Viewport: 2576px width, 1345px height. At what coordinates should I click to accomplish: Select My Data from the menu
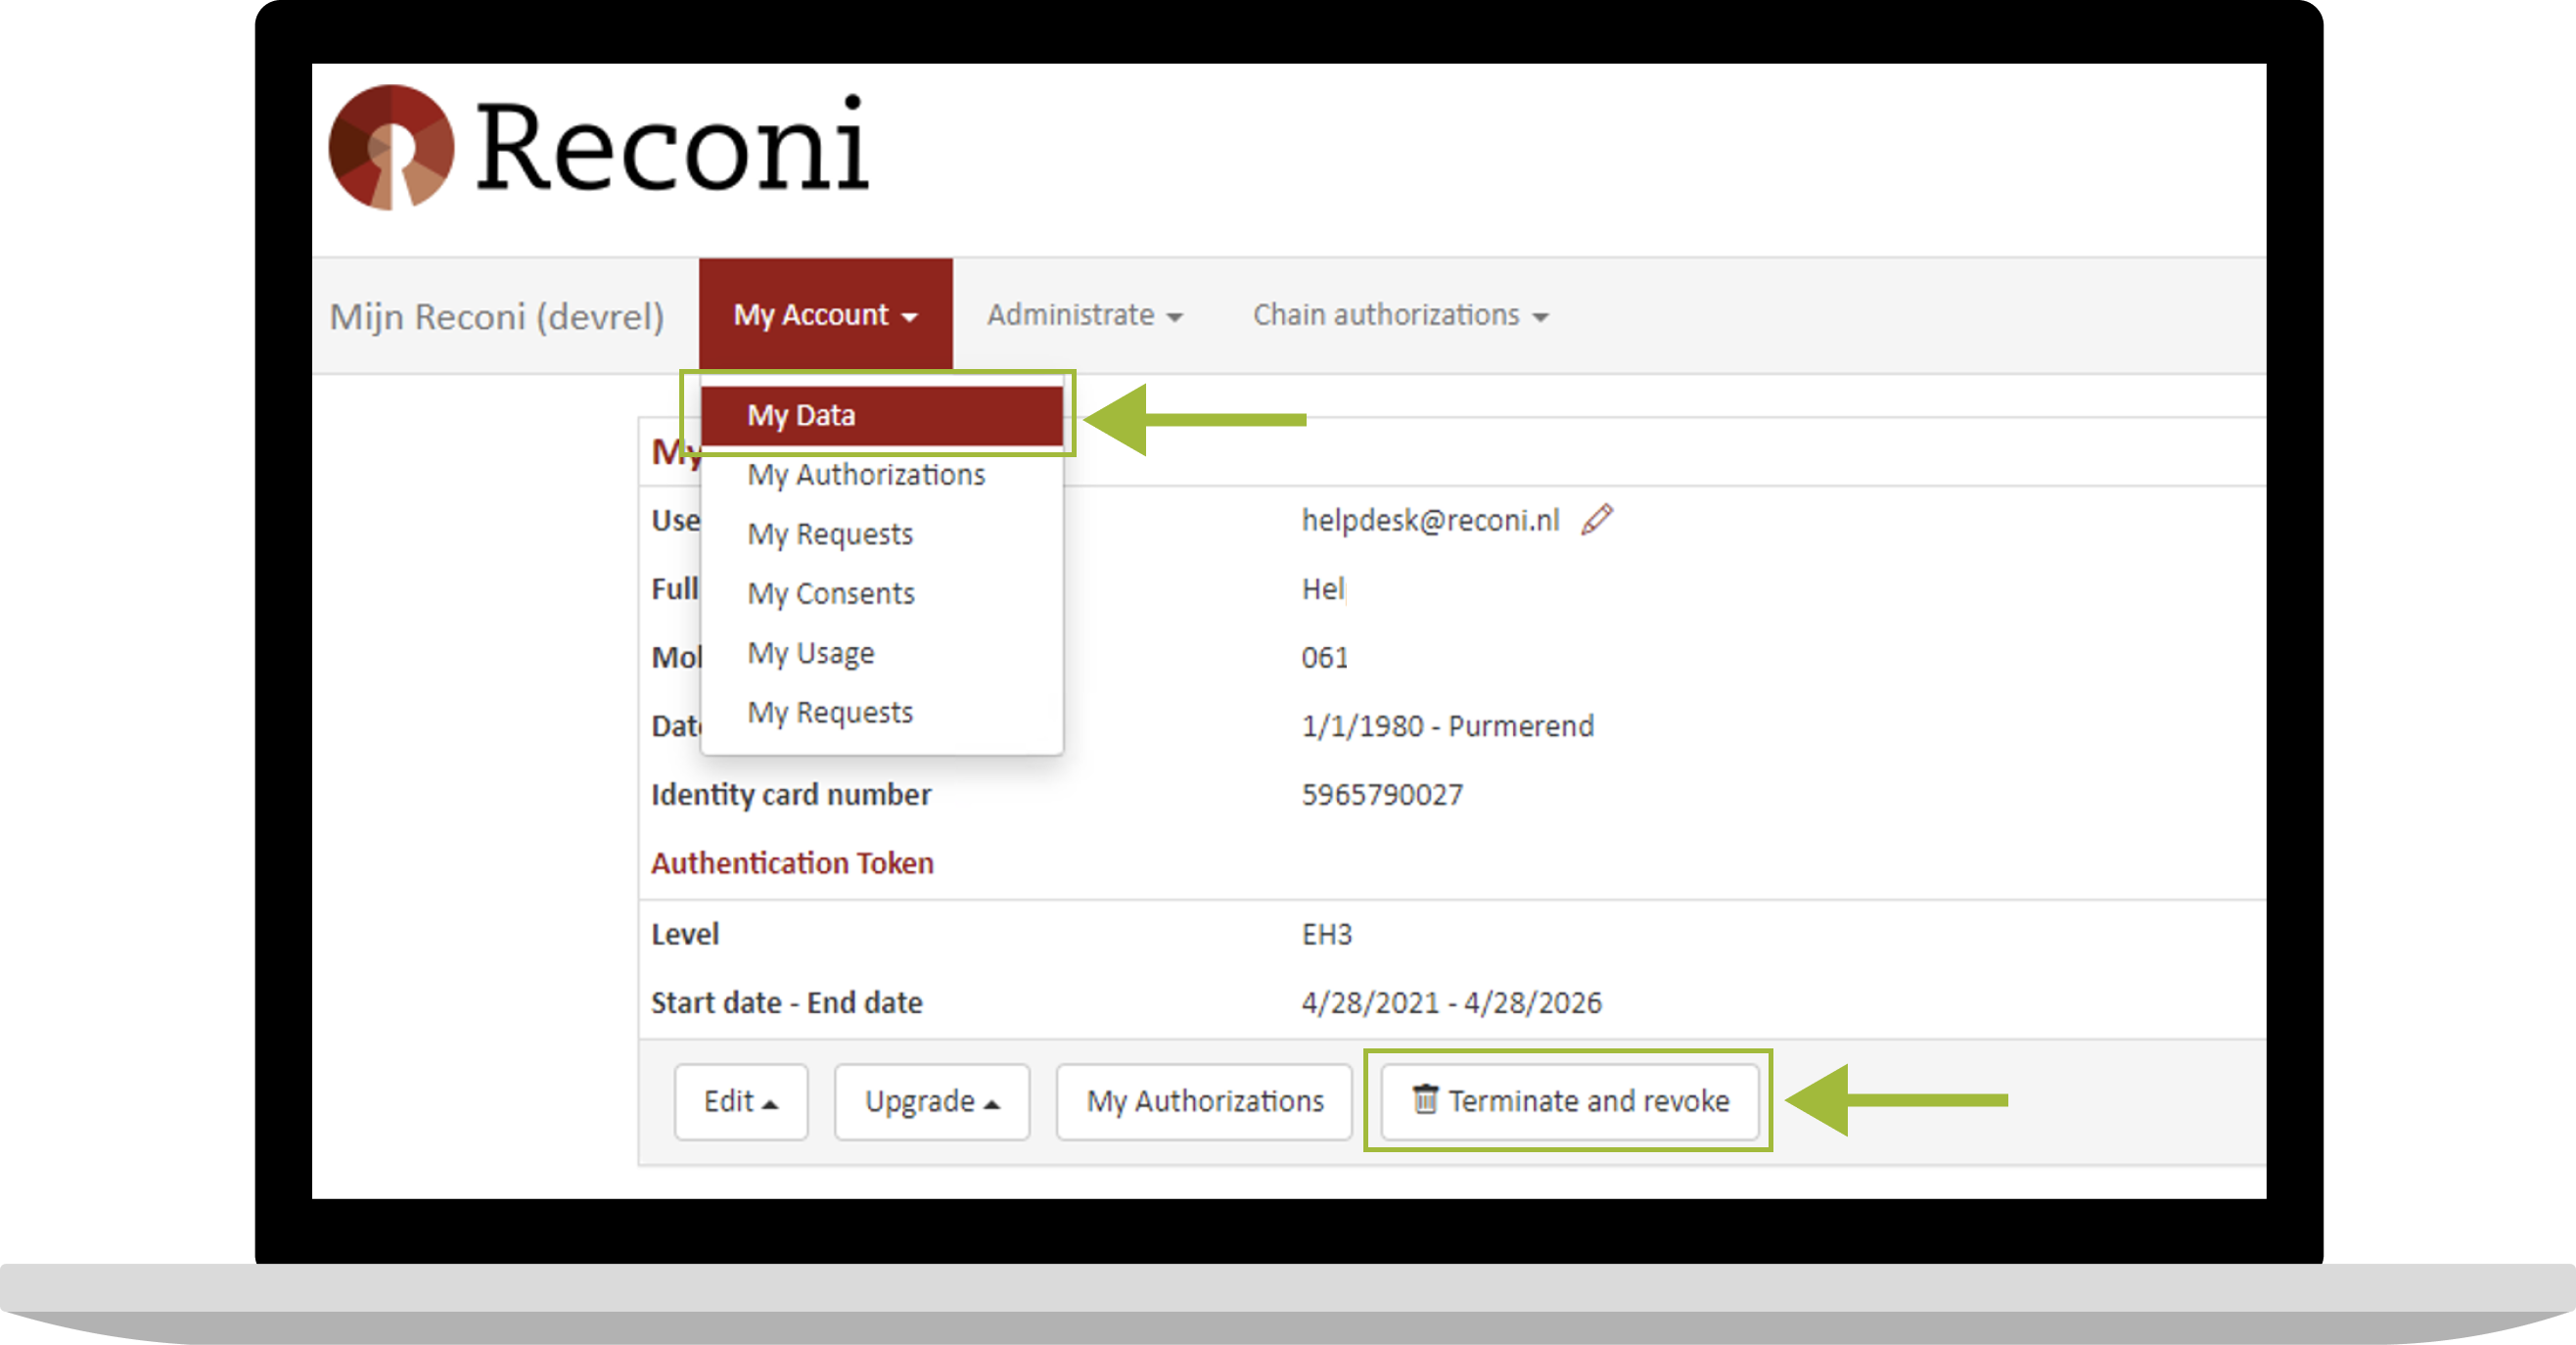tap(882, 415)
